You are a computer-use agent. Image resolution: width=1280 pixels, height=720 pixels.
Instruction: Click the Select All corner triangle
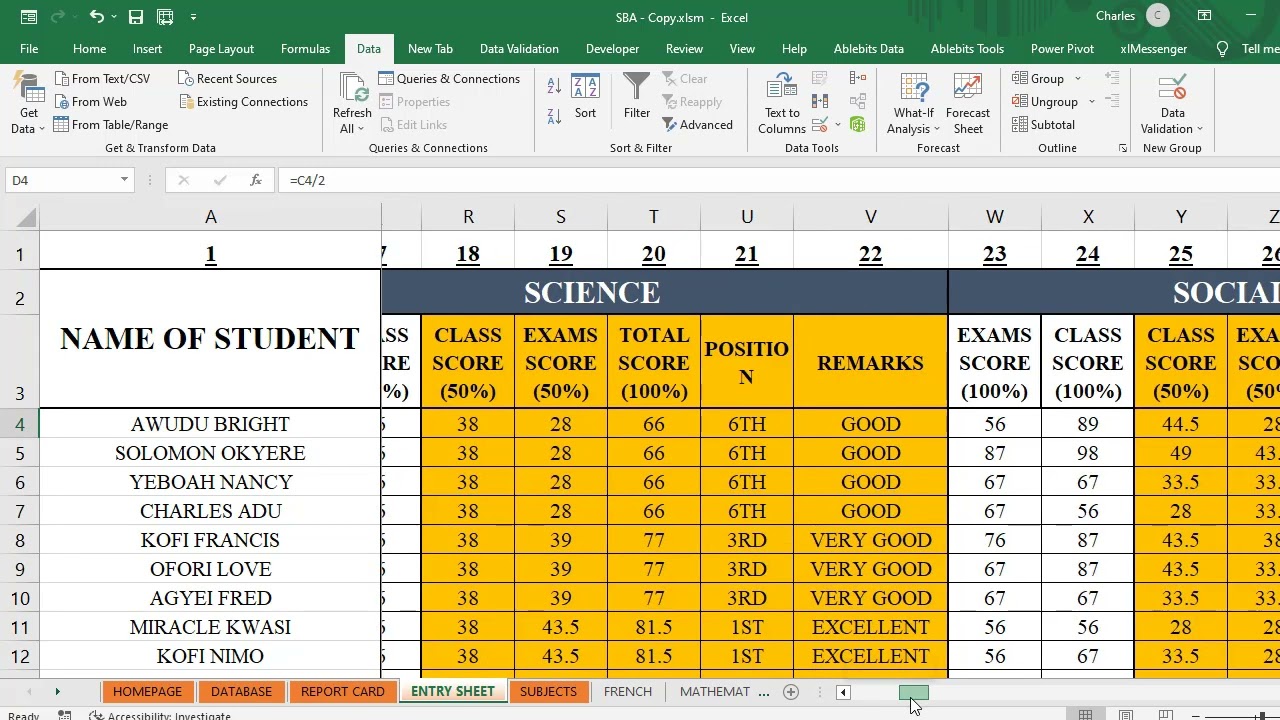click(x=27, y=217)
